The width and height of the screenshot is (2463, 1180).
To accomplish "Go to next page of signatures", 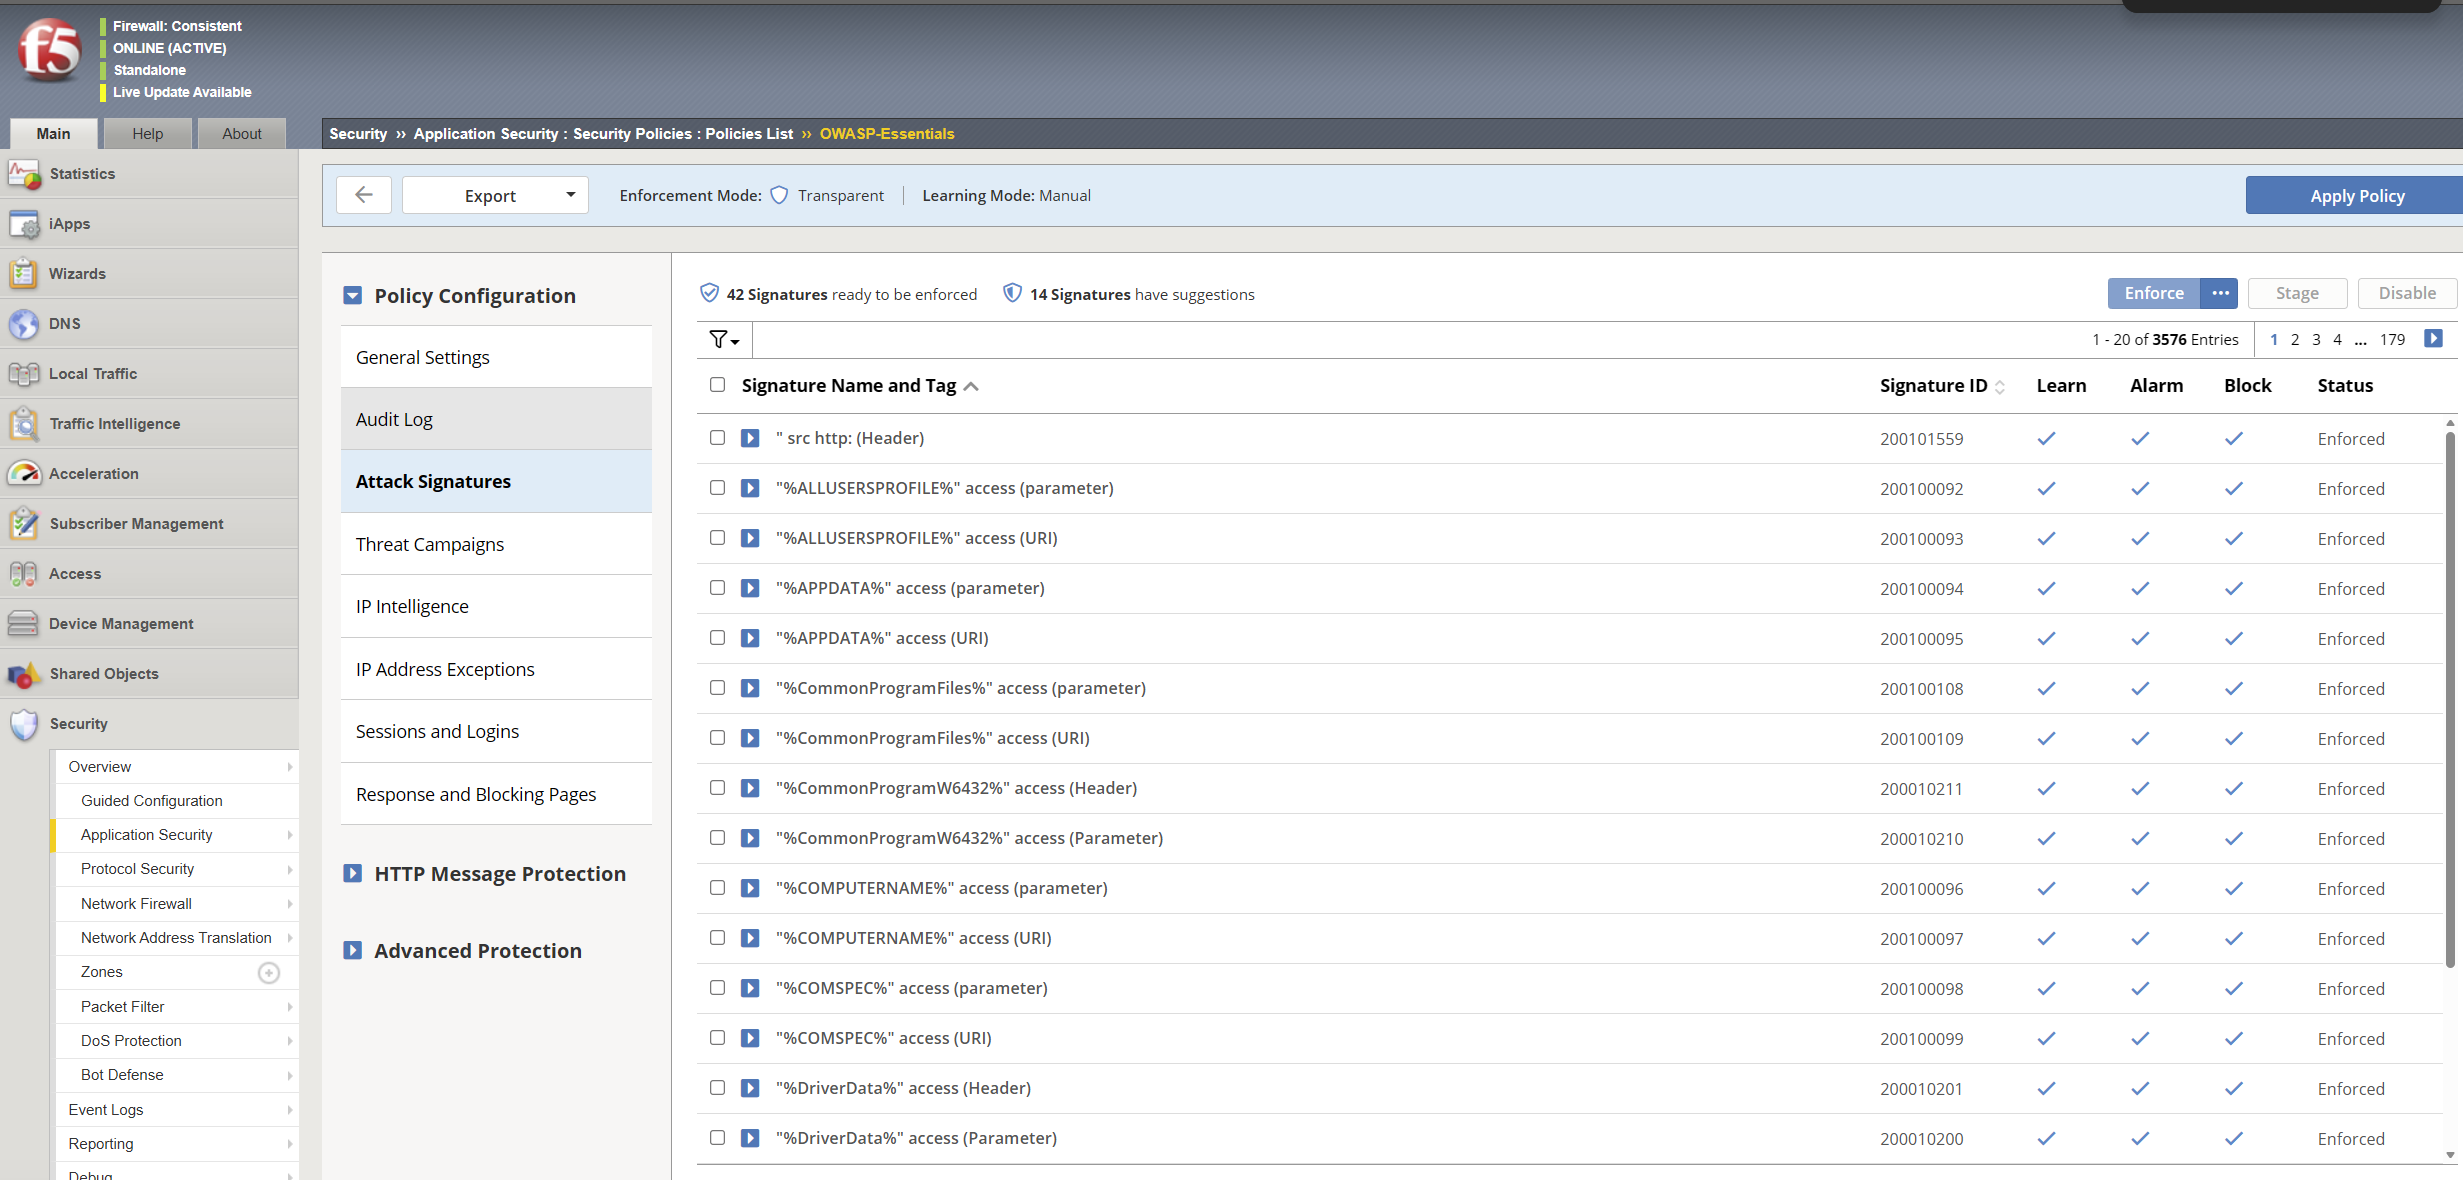I will pyautogui.click(x=2433, y=339).
